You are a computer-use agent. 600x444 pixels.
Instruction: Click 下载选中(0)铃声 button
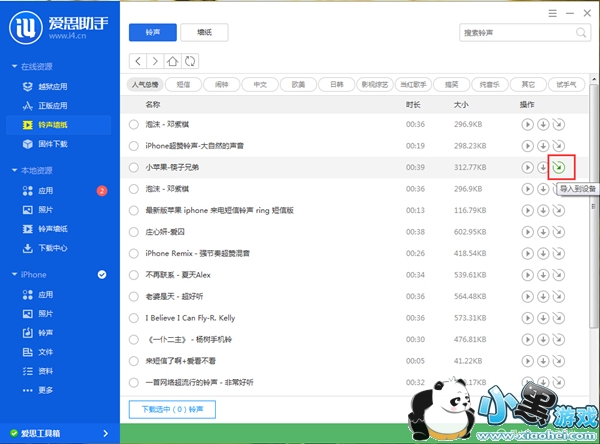pos(172,409)
